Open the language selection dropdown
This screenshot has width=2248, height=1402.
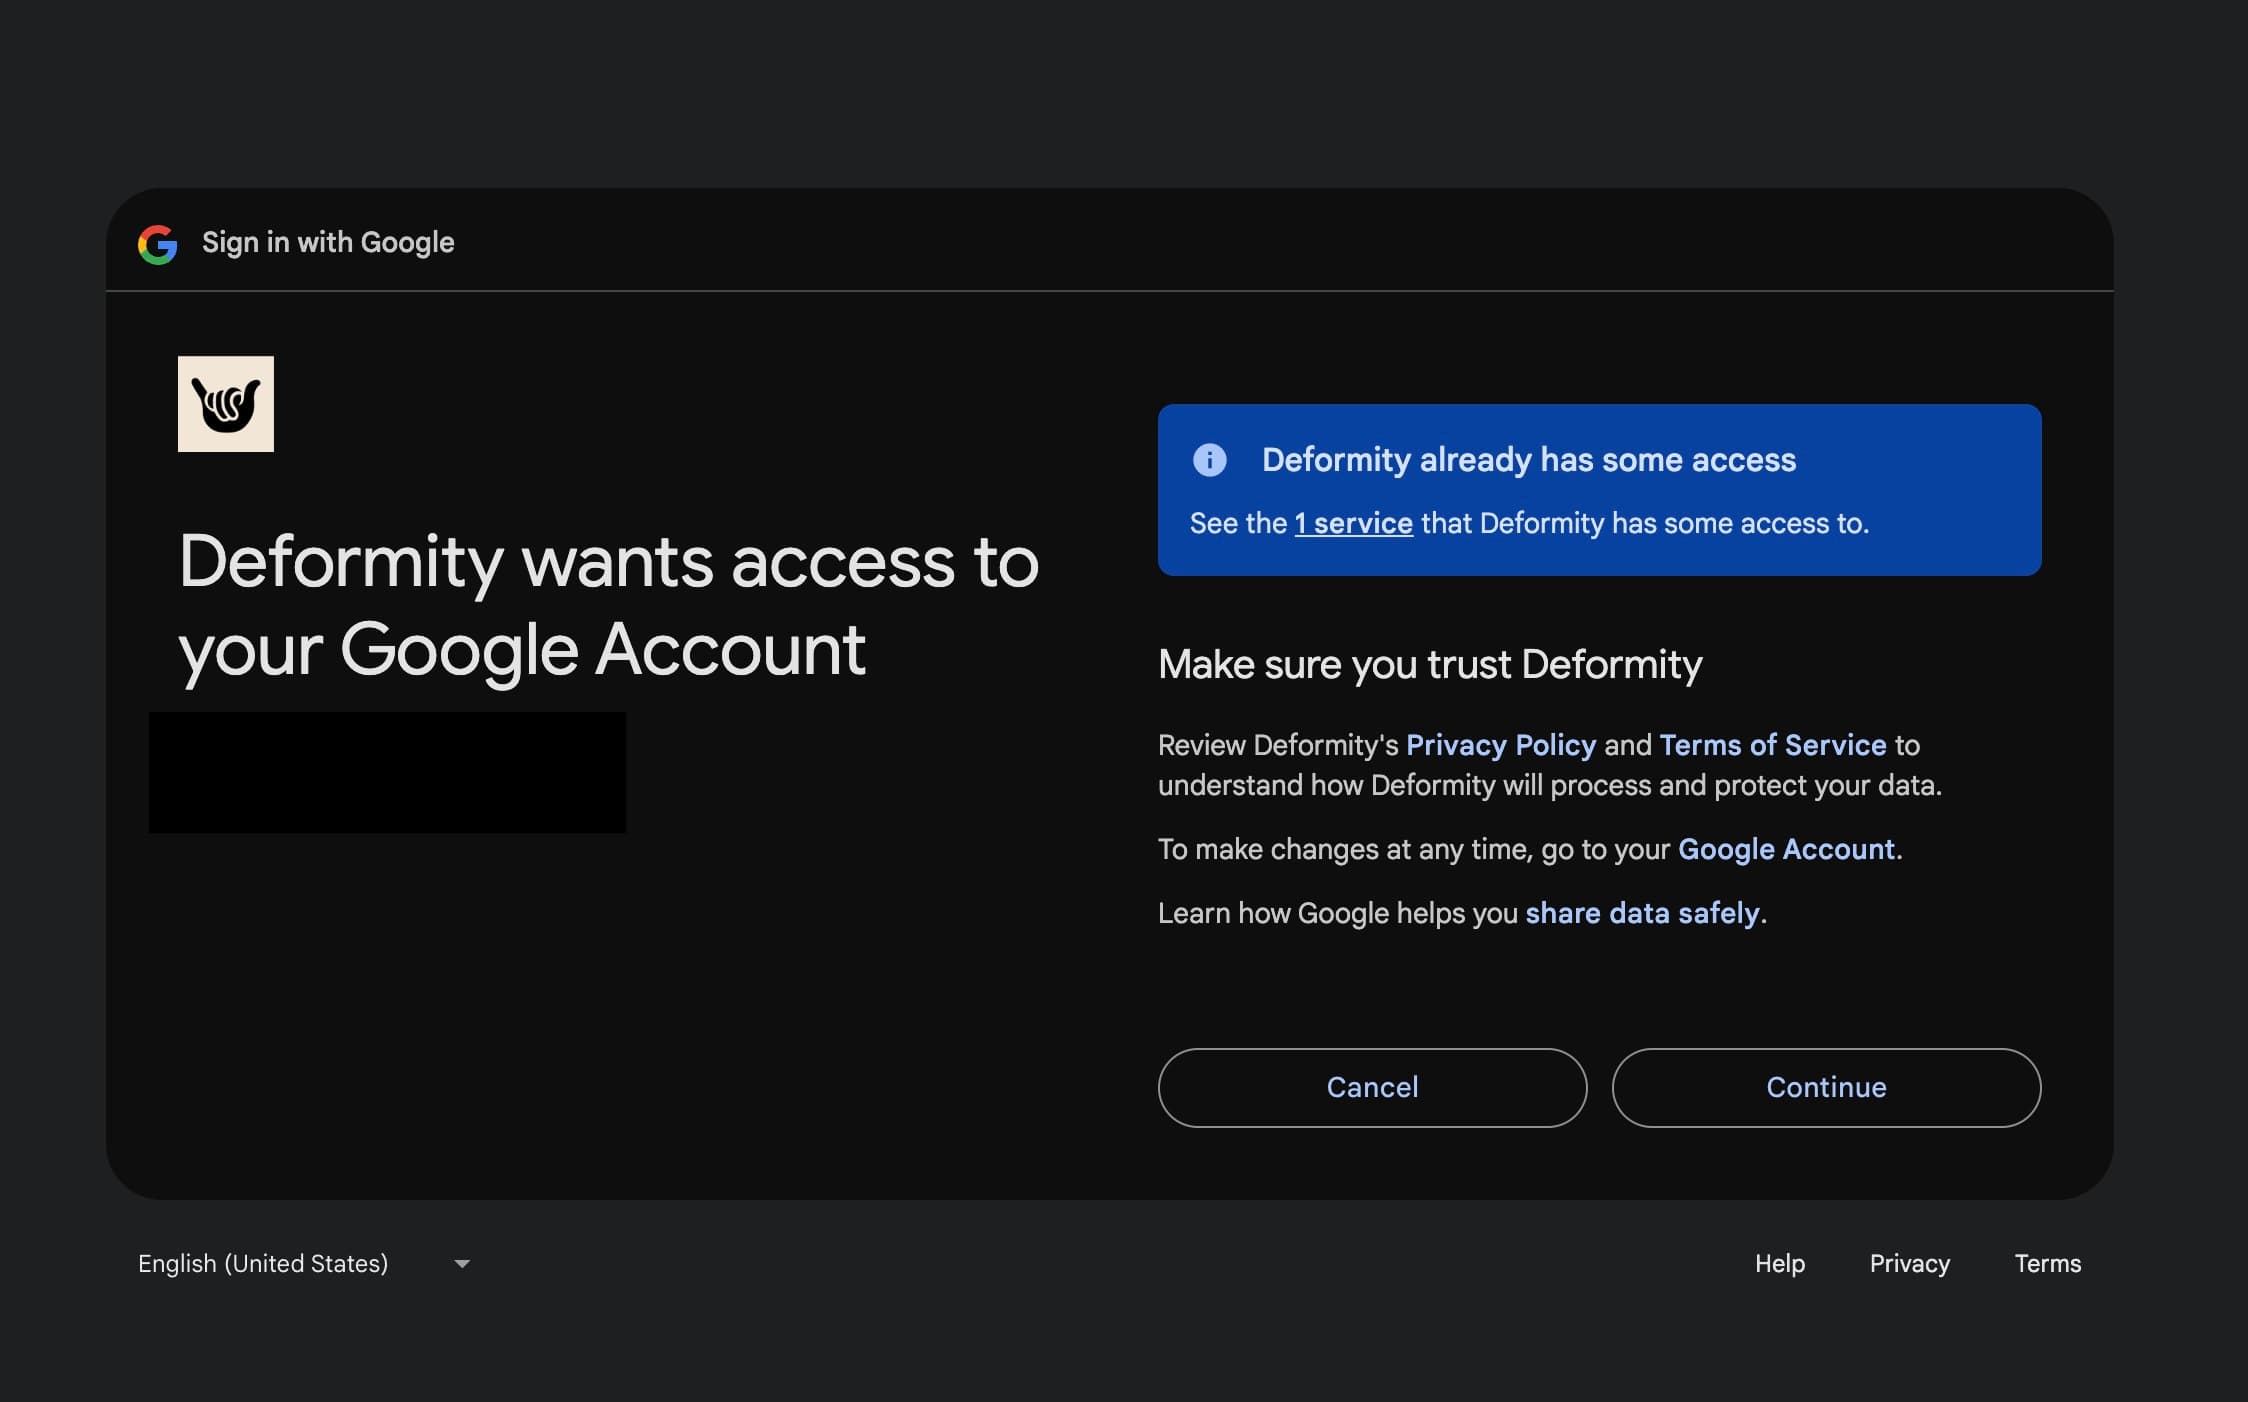(x=300, y=1264)
